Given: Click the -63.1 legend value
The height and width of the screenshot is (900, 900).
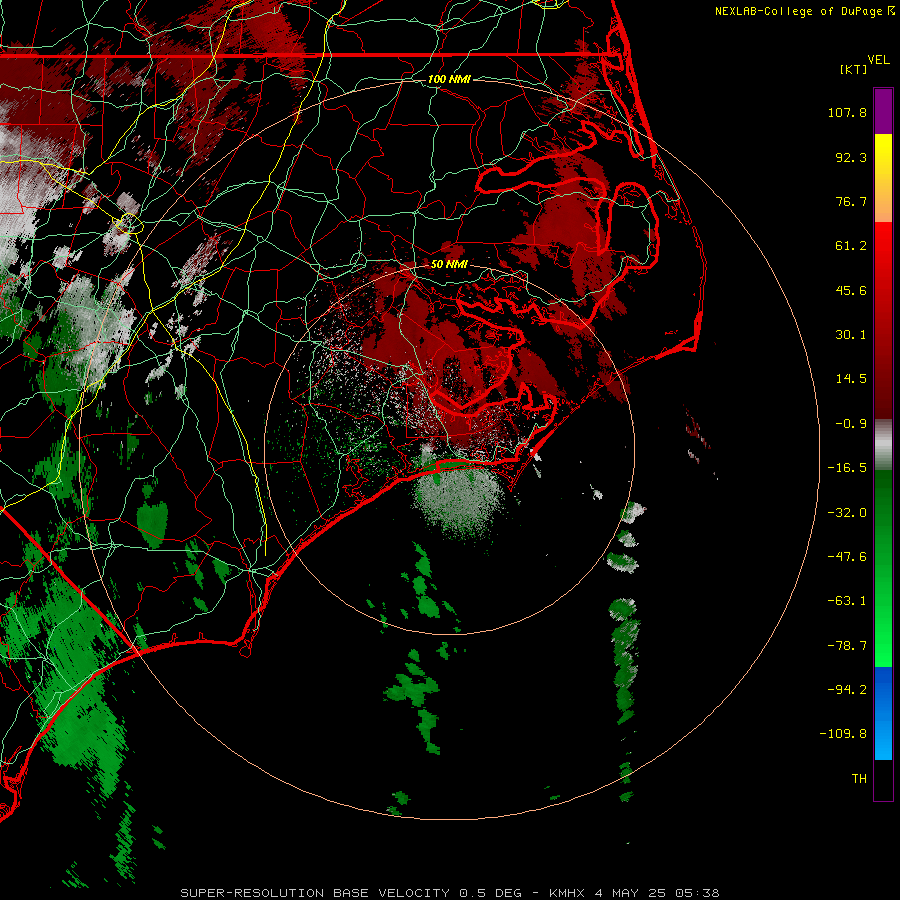Looking at the screenshot, I should [847, 601].
